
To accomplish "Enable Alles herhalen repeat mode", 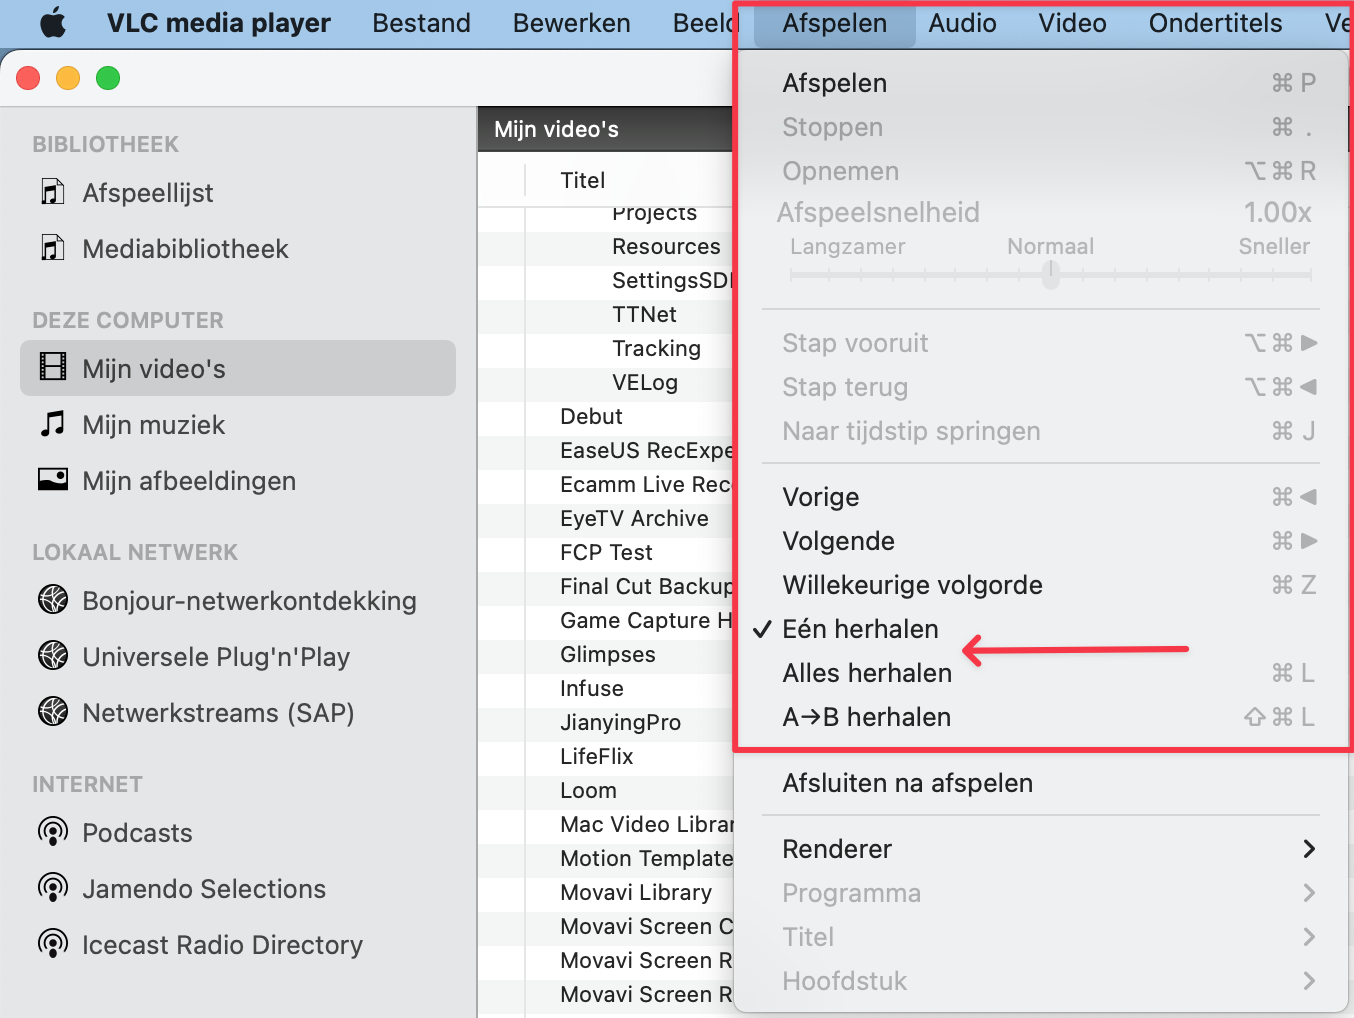I will [x=1041, y=673].
